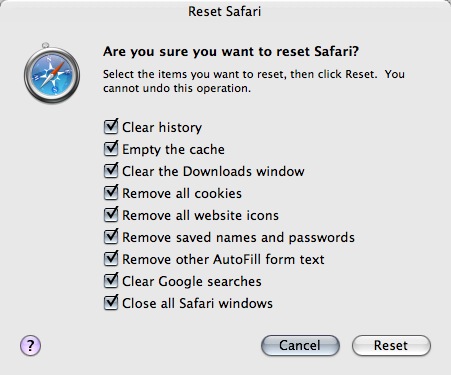Uncheck the Clear history checkbox

111,127
